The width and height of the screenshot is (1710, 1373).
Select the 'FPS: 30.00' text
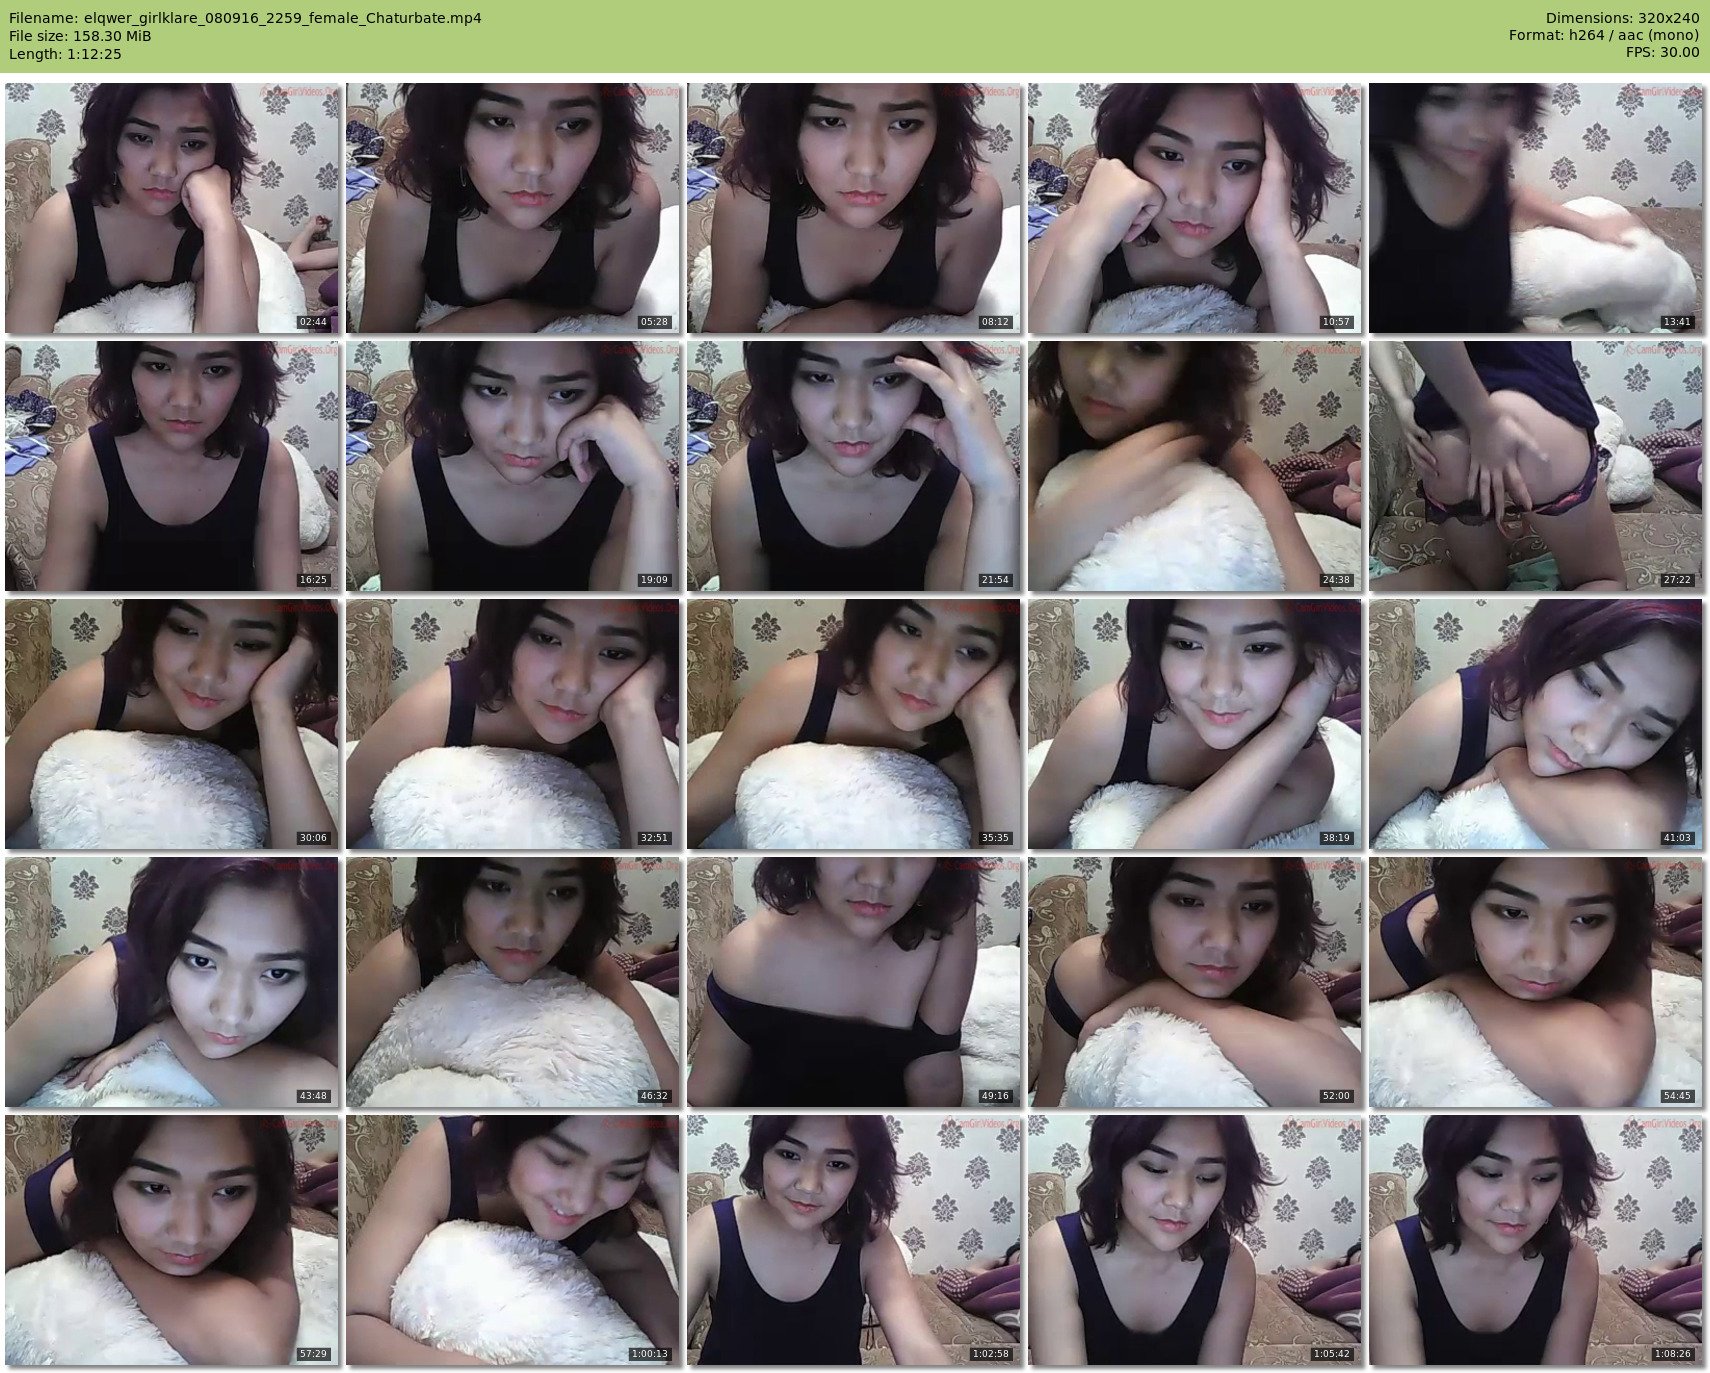pos(1662,54)
